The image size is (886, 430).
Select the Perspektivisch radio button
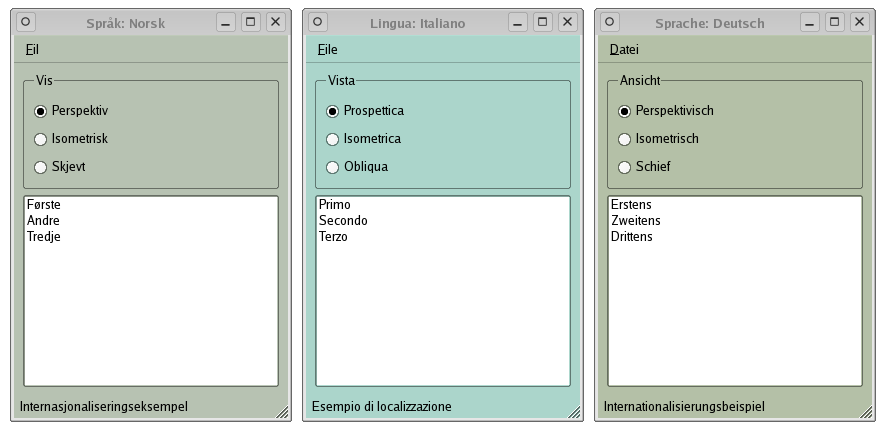pos(625,111)
